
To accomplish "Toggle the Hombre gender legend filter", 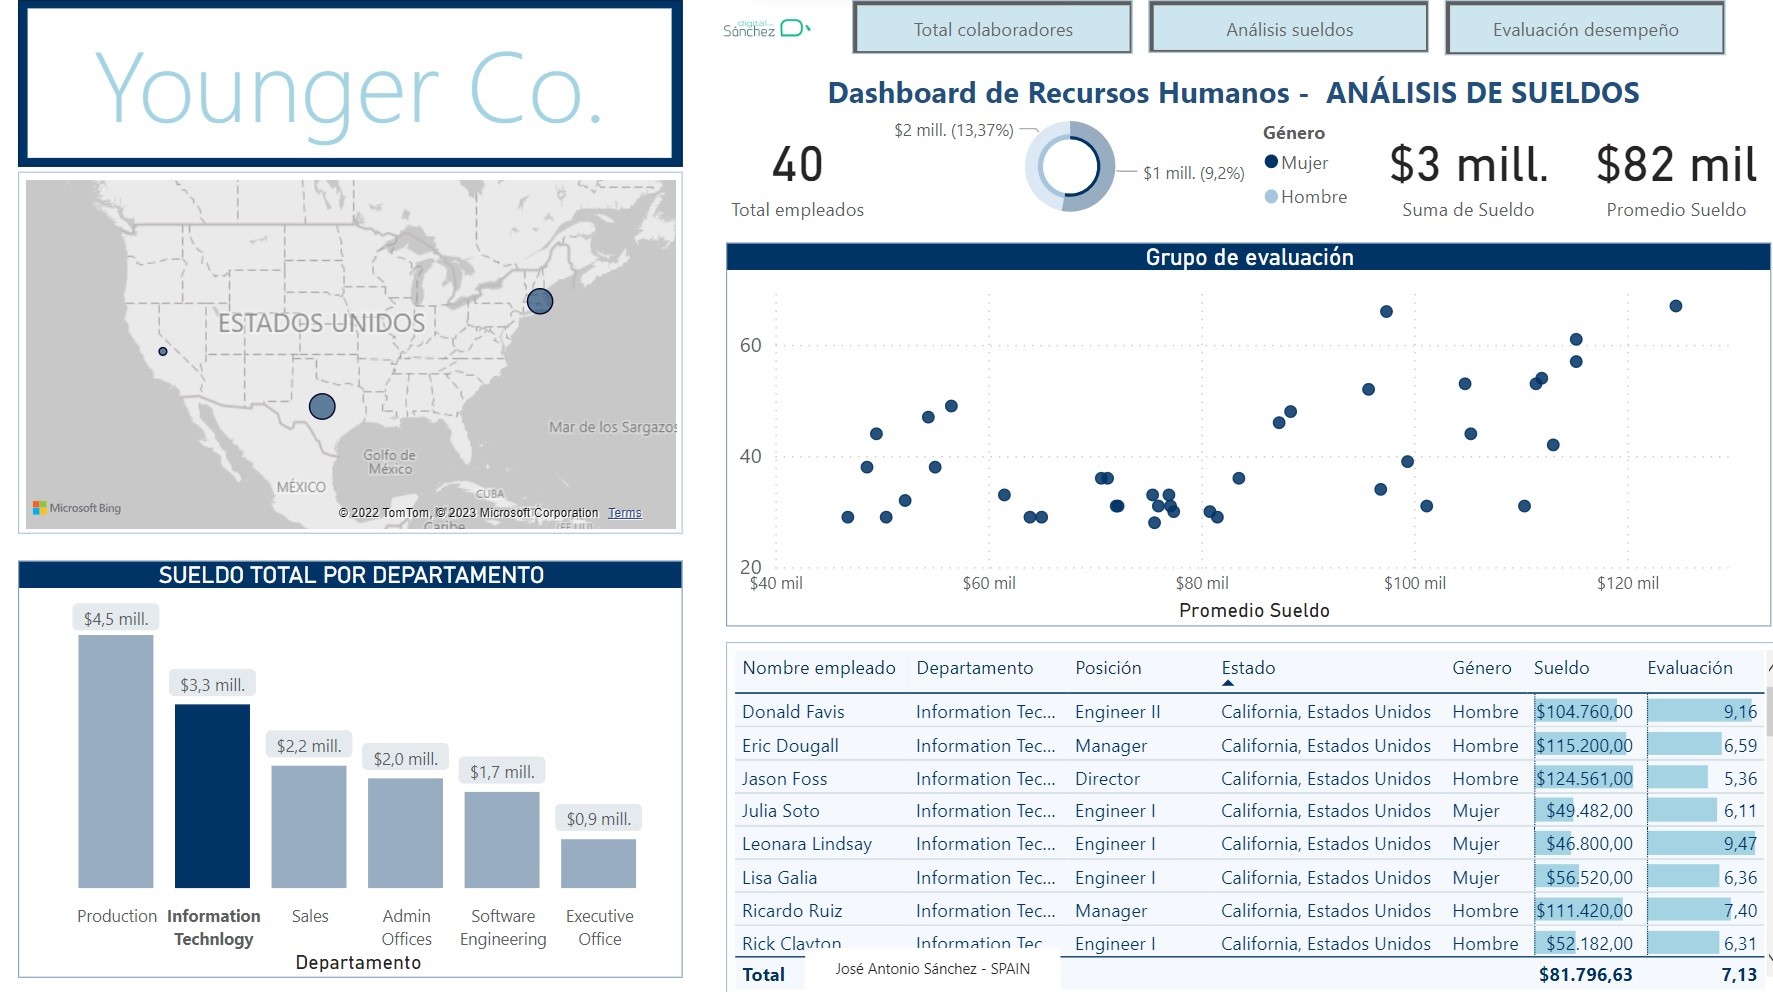I will click(x=1313, y=197).
